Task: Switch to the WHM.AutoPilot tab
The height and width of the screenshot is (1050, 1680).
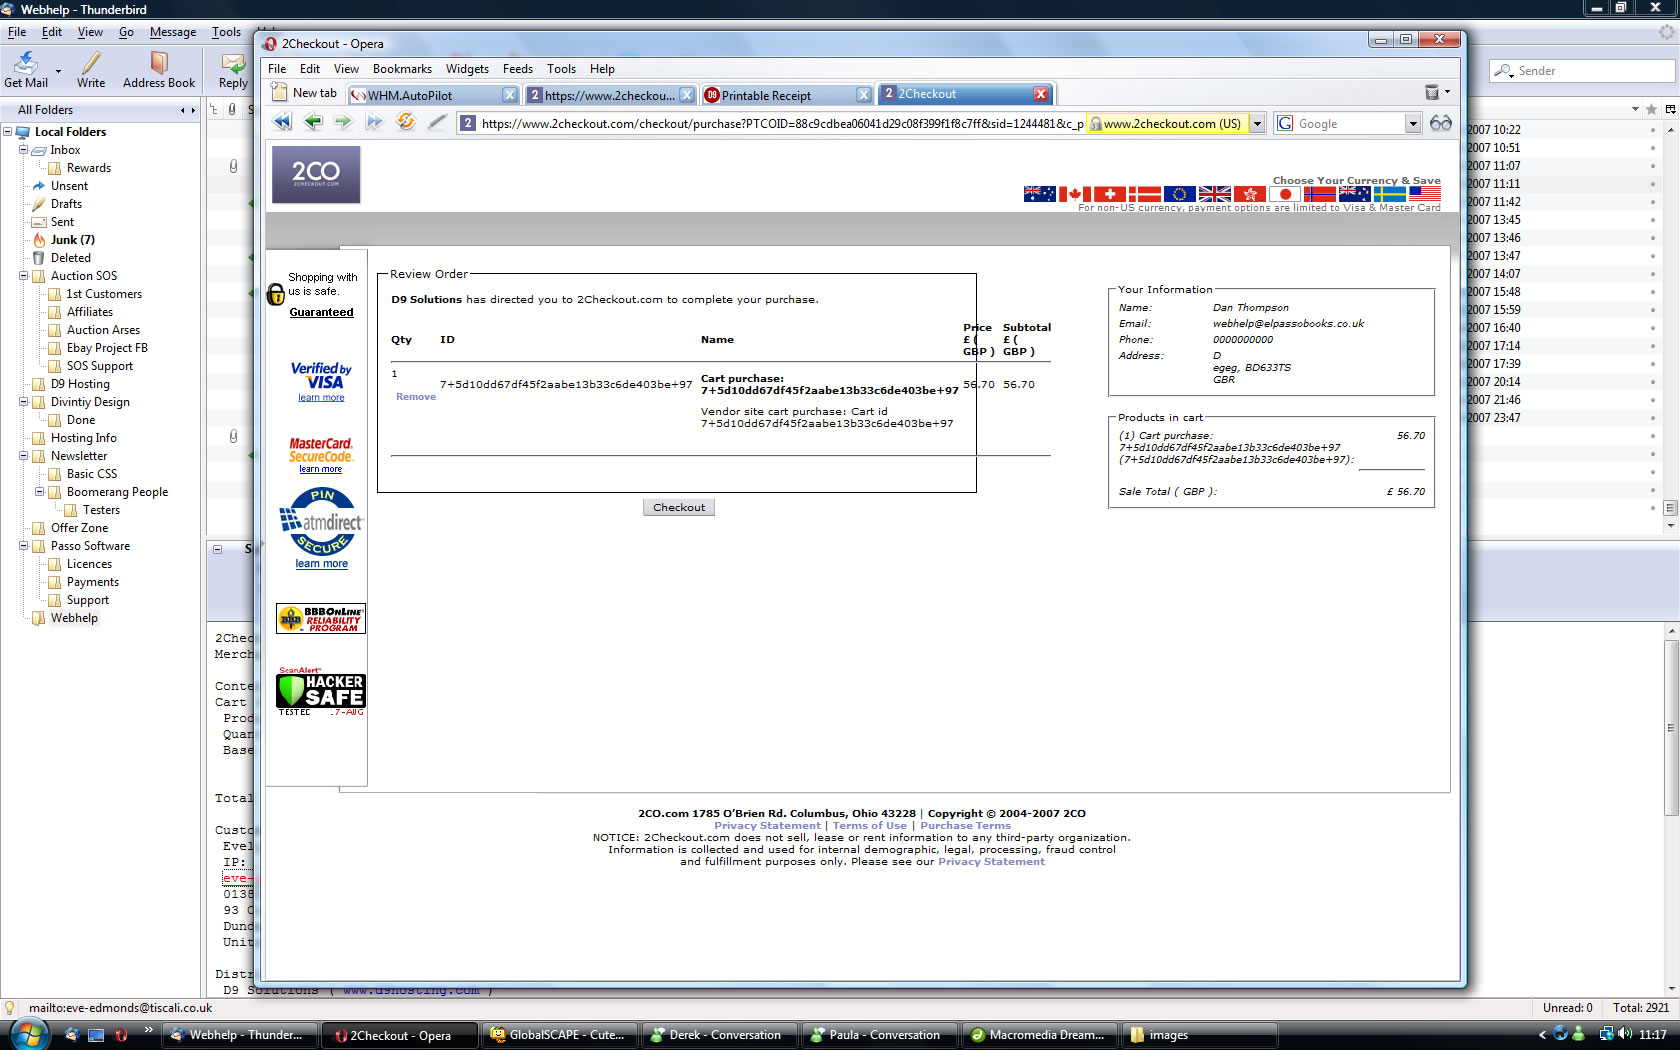Action: tap(423, 95)
